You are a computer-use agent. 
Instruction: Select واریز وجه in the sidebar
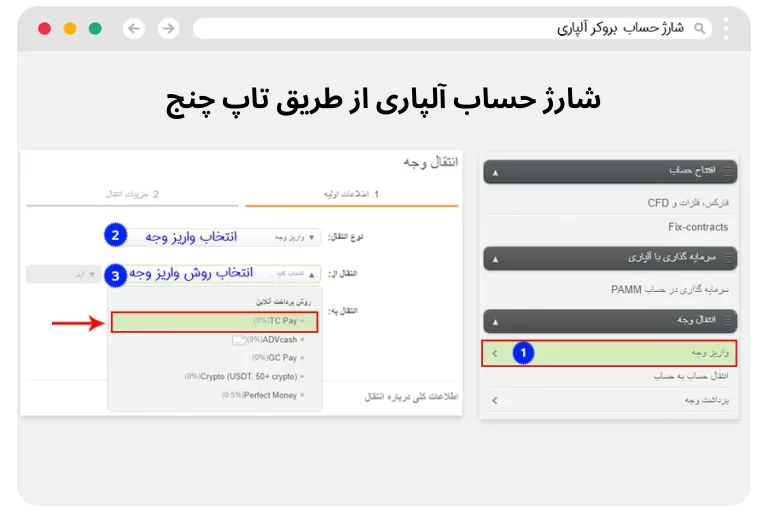pyautogui.click(x=609, y=353)
